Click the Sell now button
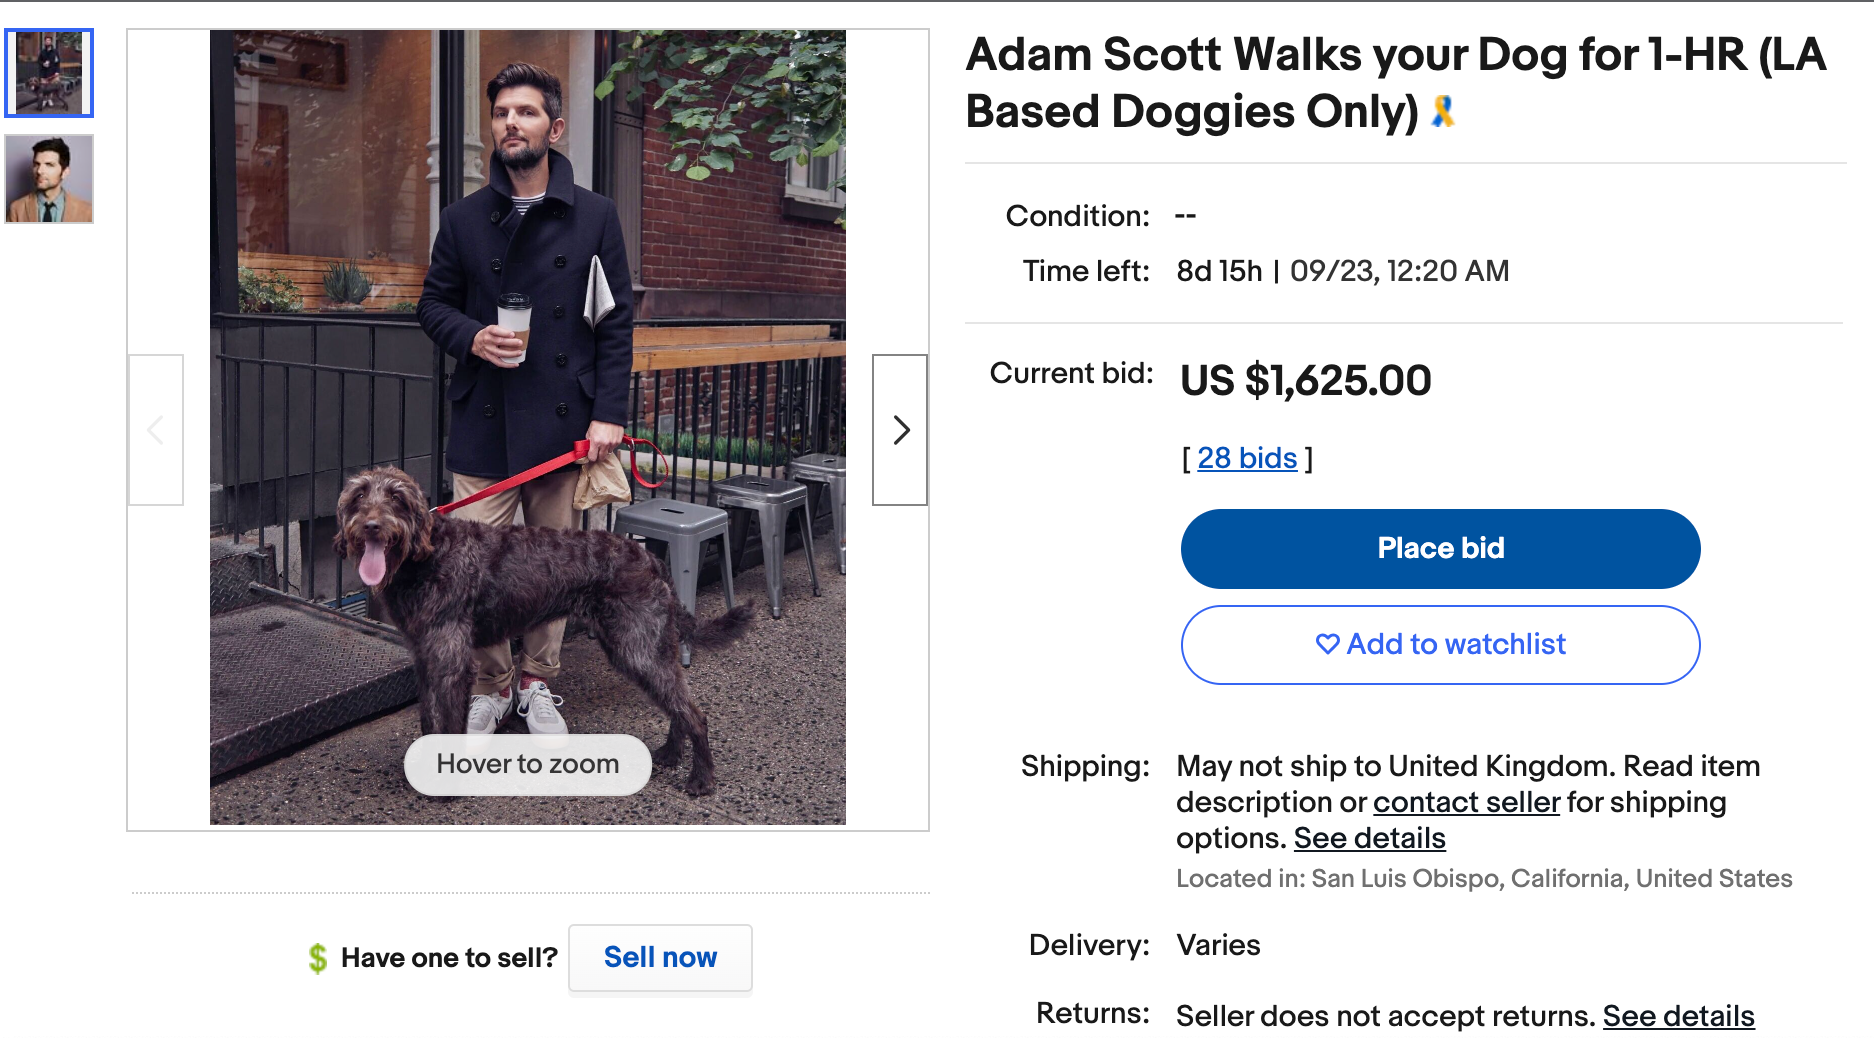 pos(660,958)
